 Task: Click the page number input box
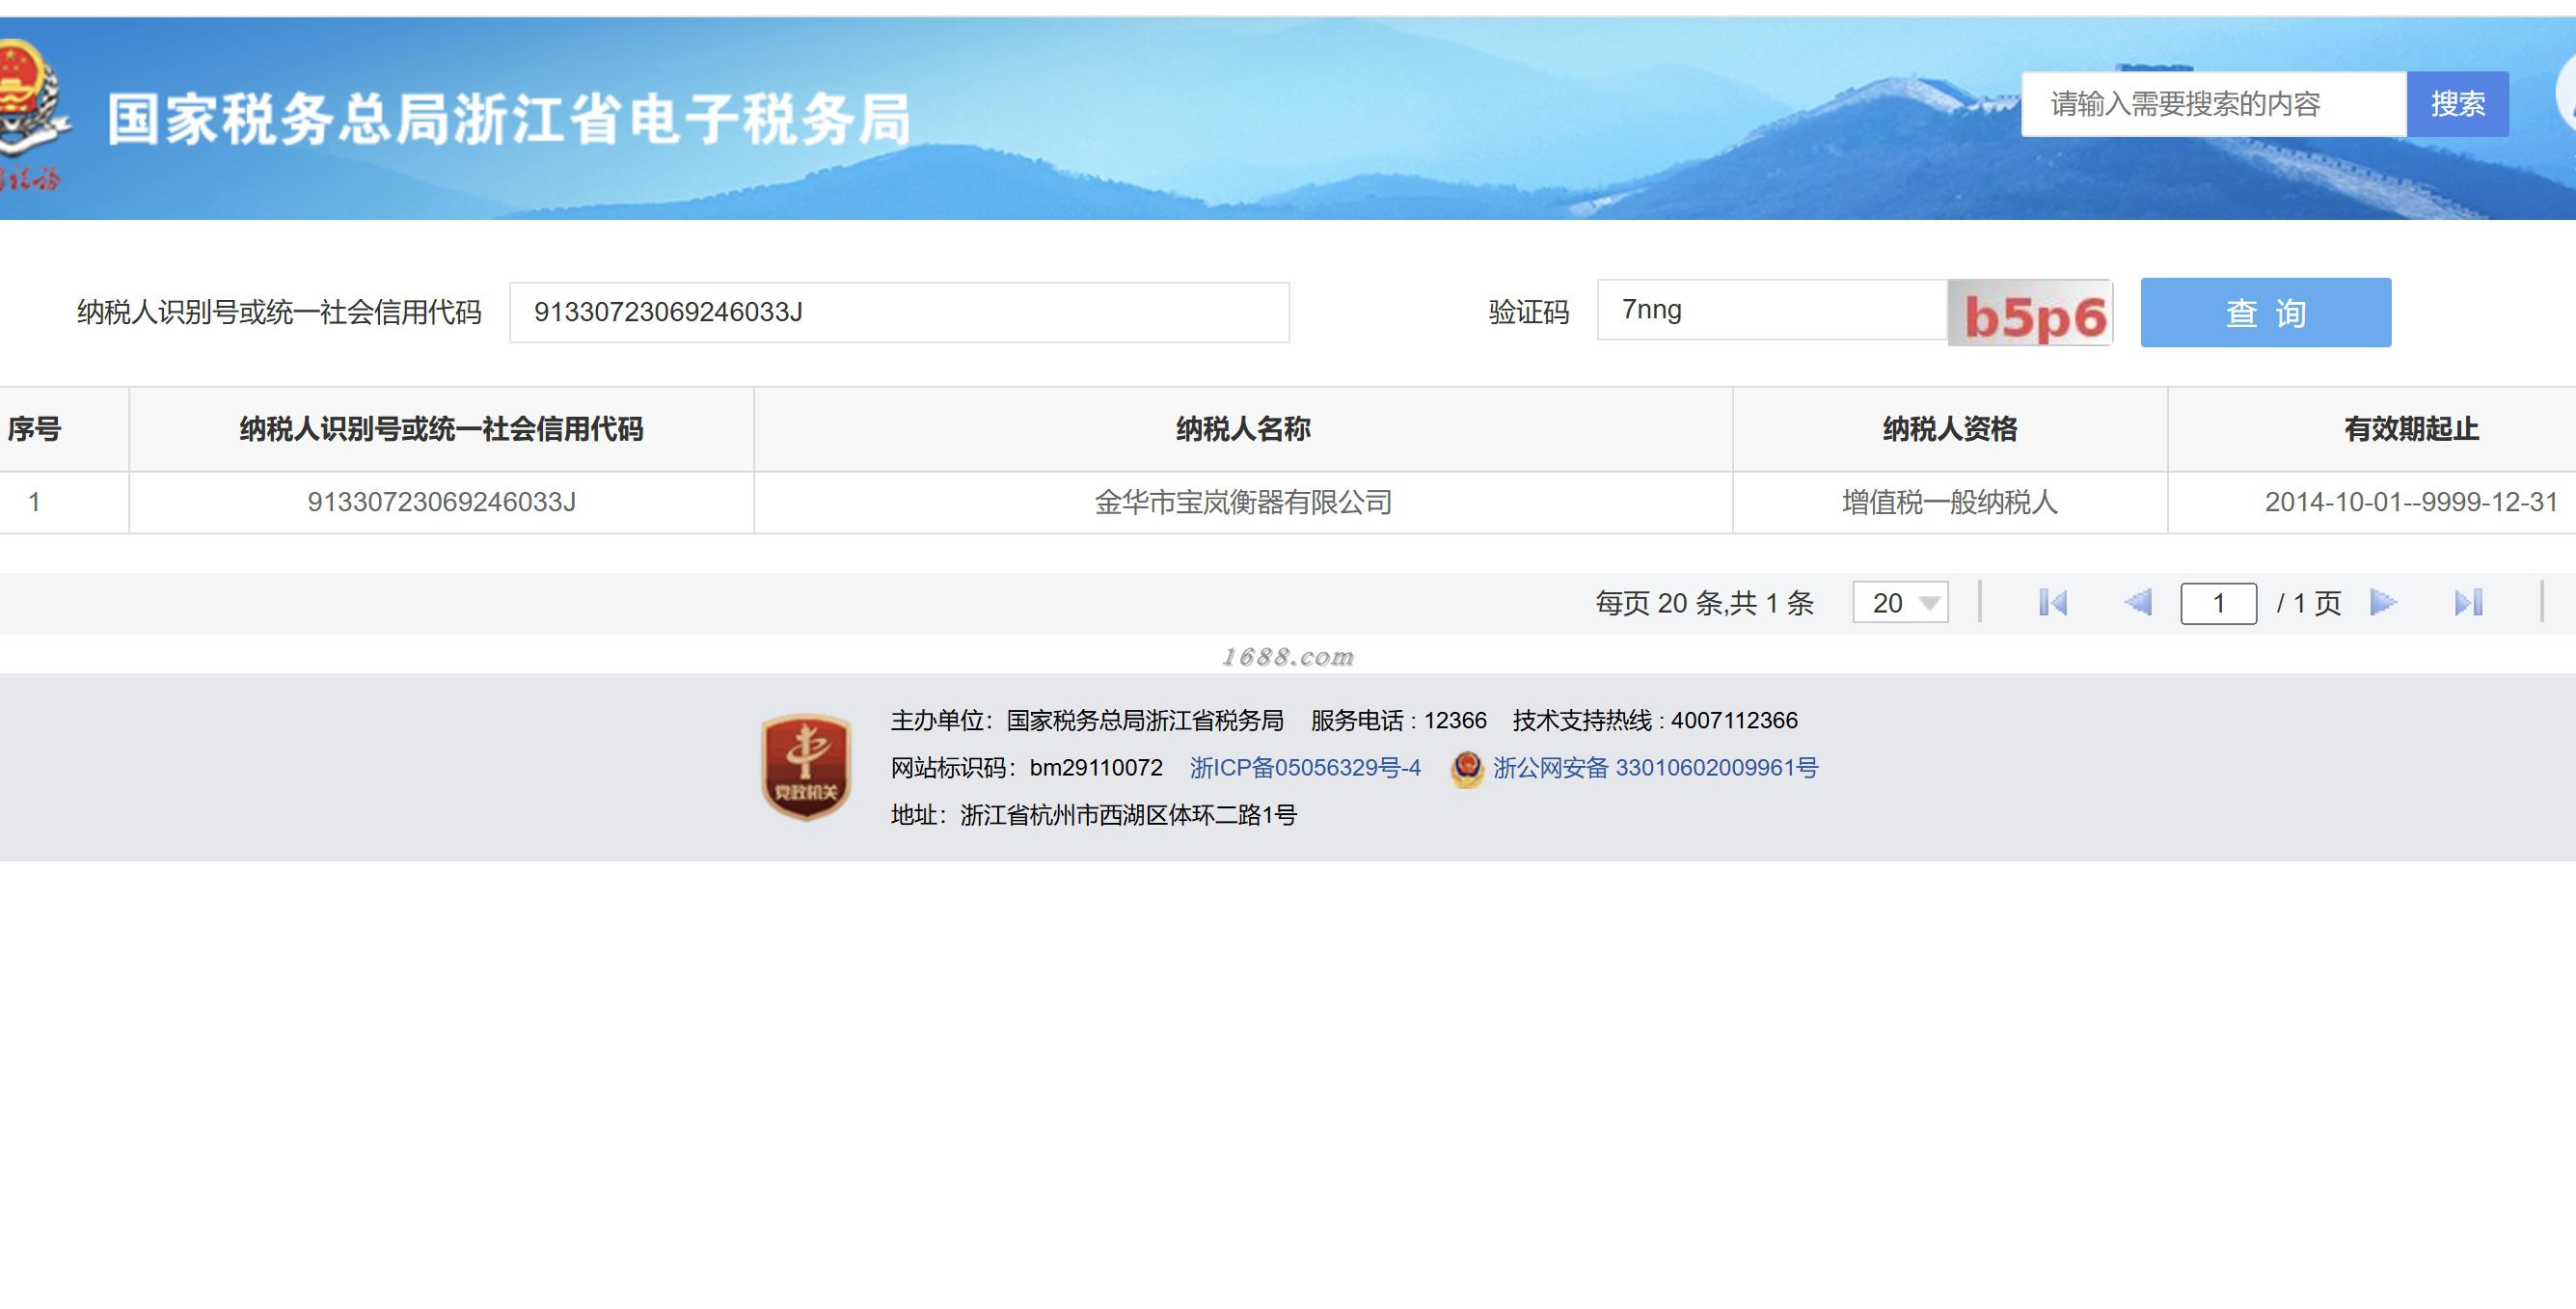click(x=2218, y=604)
